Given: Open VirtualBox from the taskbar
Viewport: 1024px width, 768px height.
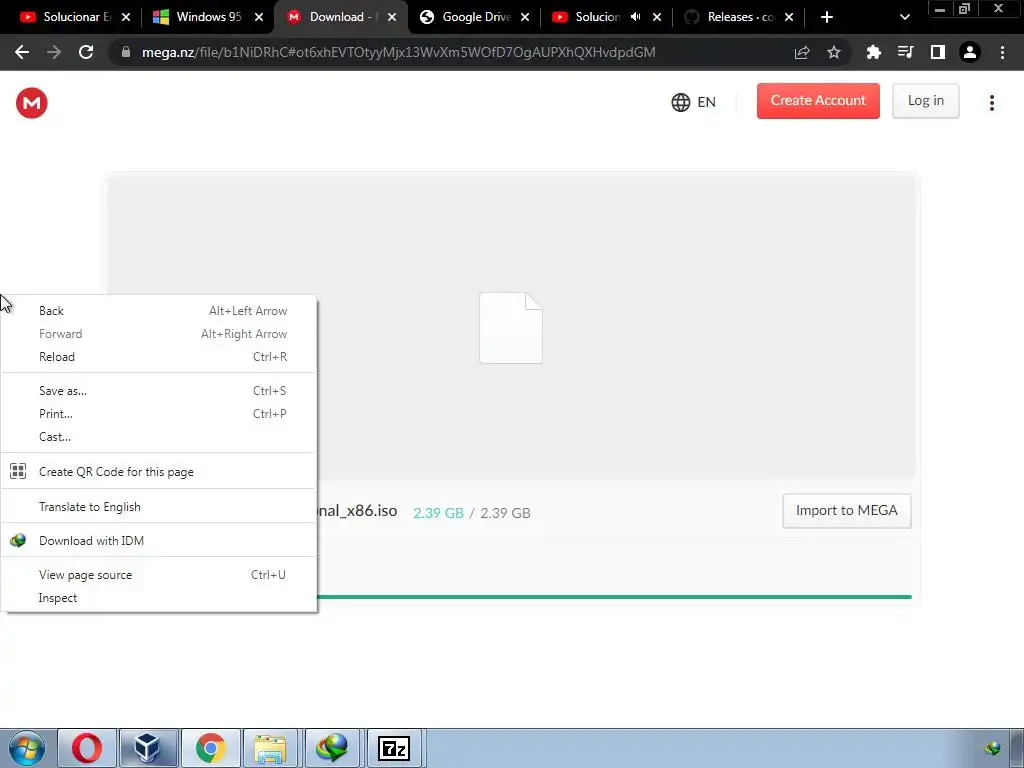Looking at the screenshot, I should 148,748.
